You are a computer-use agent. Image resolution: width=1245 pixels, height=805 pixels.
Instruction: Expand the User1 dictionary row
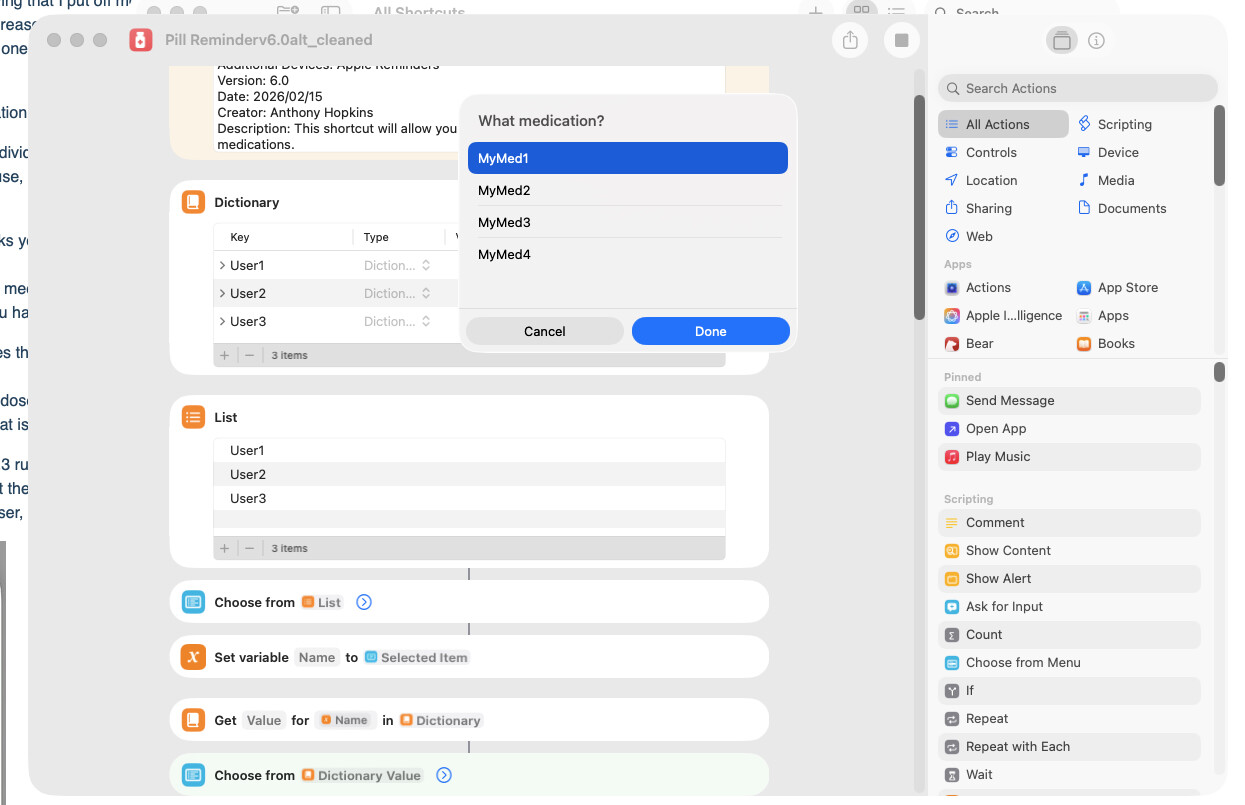[x=222, y=266]
